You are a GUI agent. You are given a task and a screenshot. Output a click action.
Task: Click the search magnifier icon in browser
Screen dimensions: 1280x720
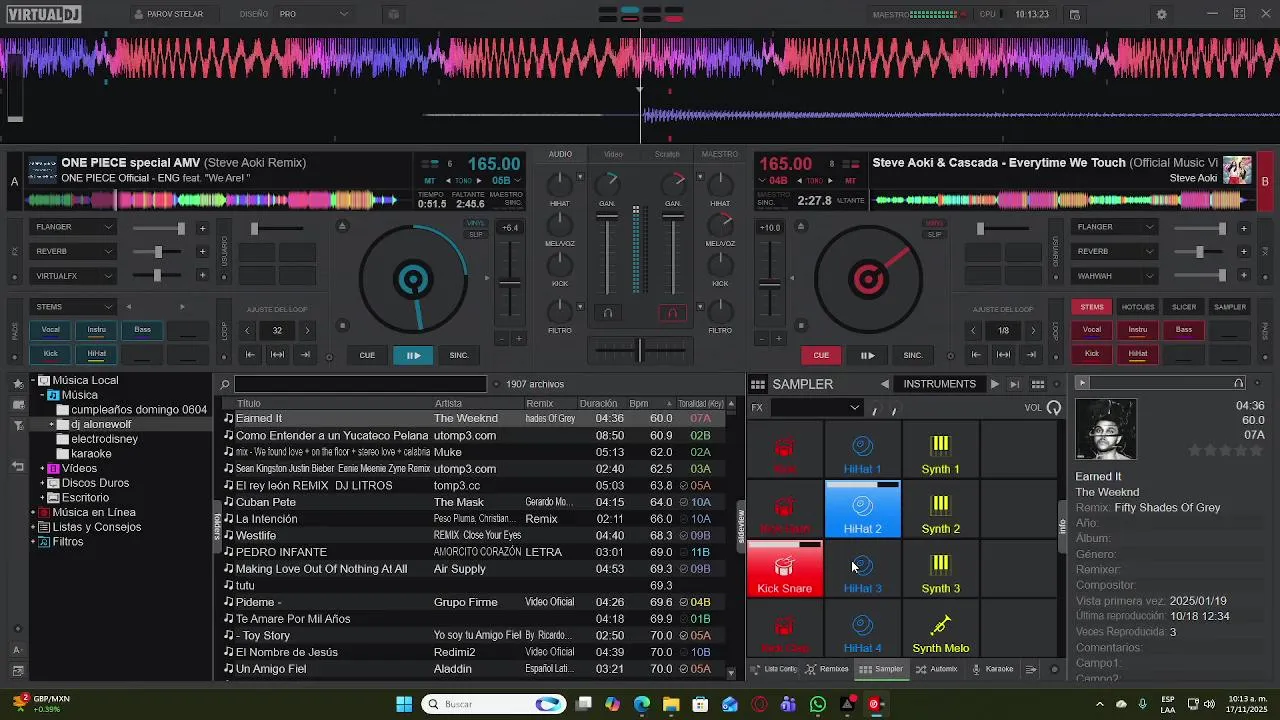226,384
